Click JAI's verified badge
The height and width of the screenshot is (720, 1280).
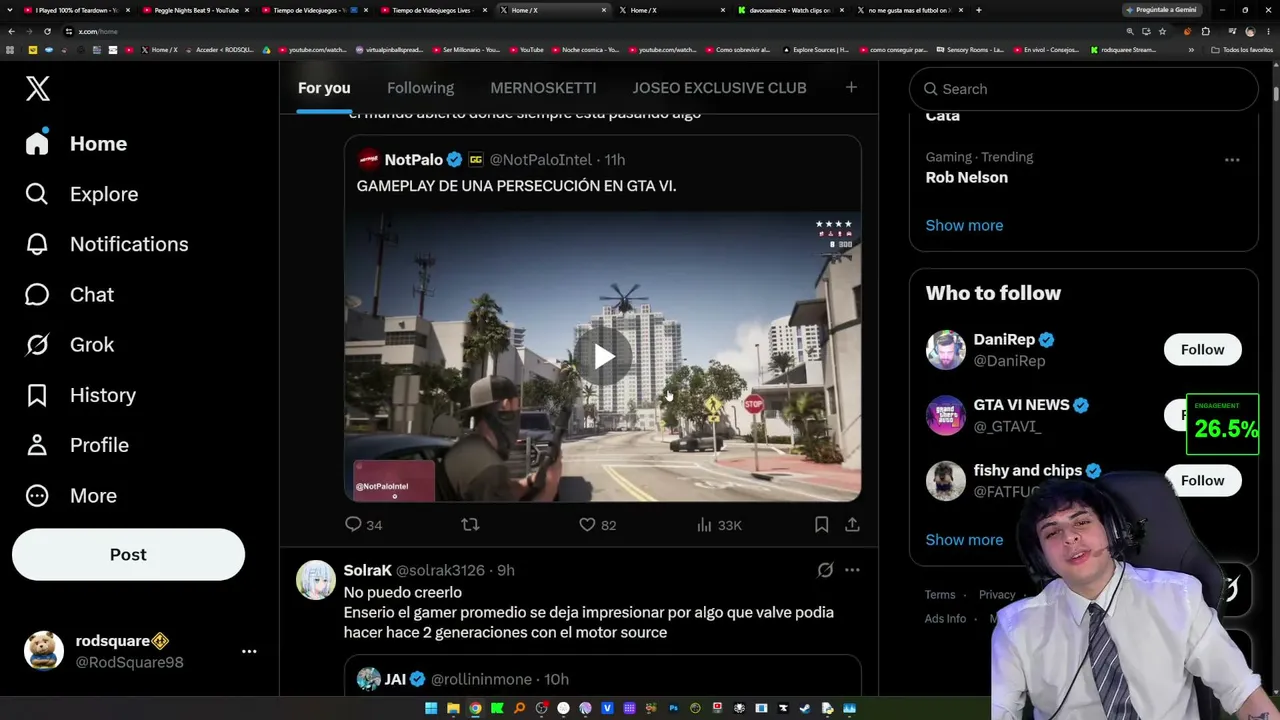tap(418, 680)
